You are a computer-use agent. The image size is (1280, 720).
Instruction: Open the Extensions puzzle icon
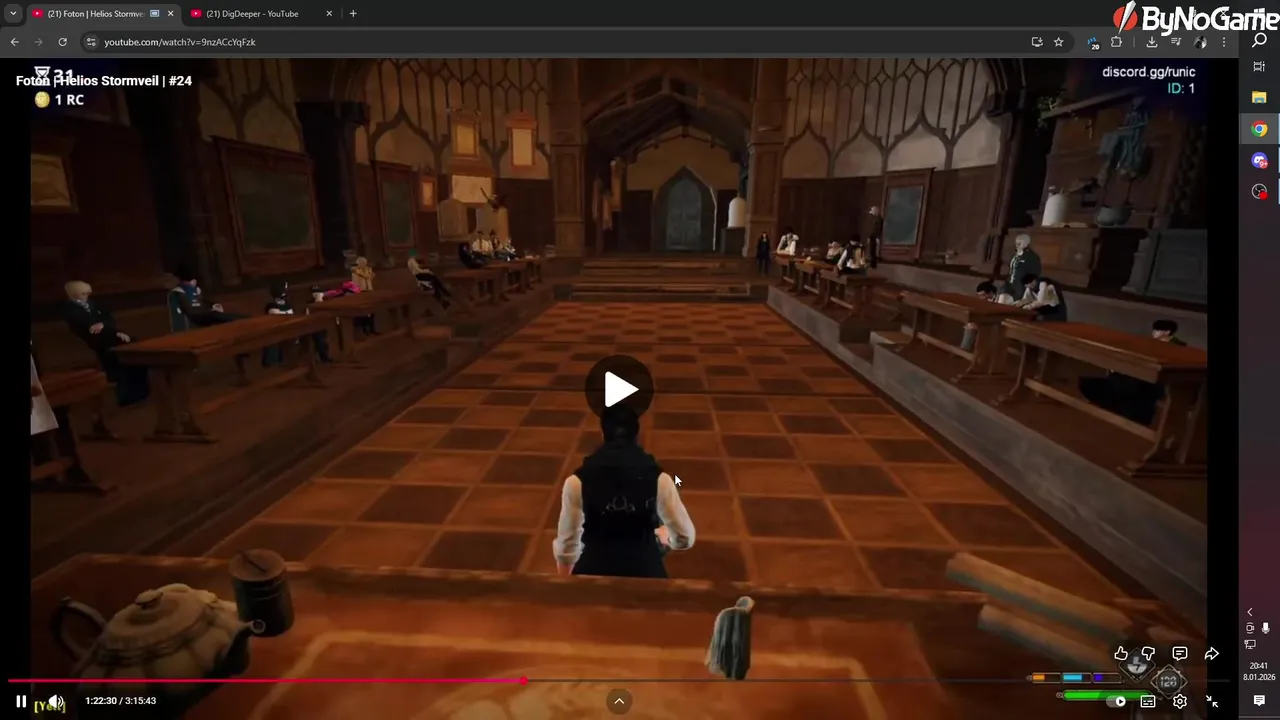tap(1117, 42)
